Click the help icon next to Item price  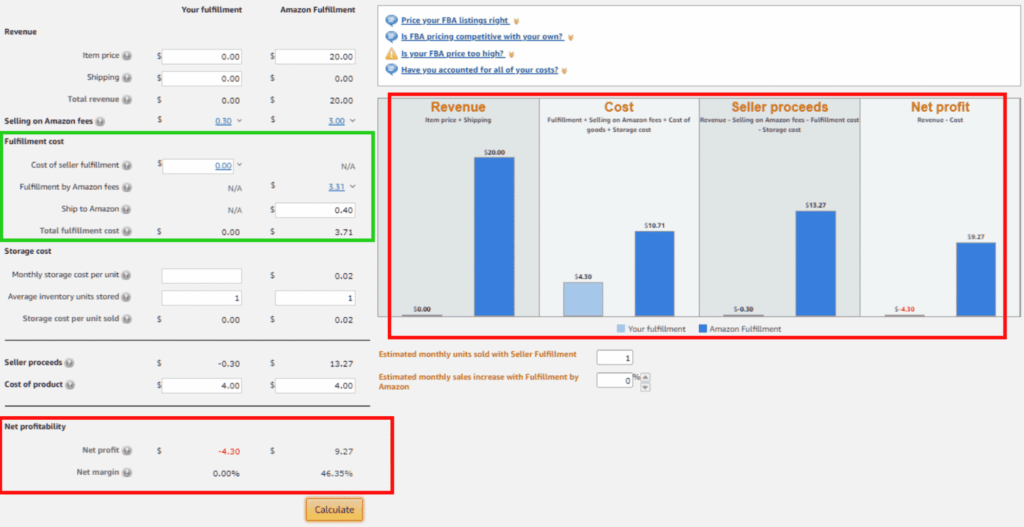pos(127,56)
